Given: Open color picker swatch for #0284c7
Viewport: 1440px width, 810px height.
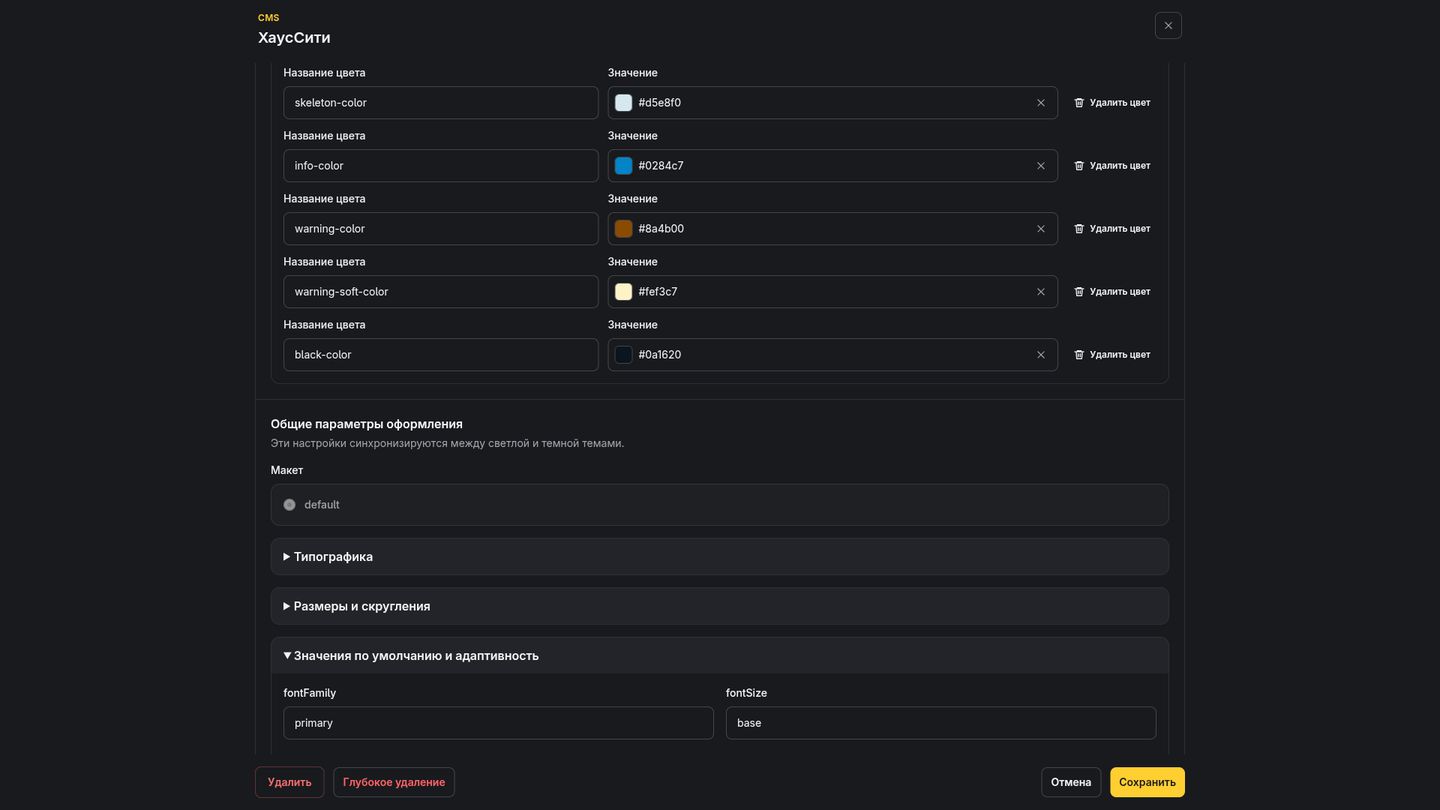Looking at the screenshot, I should click(624, 166).
